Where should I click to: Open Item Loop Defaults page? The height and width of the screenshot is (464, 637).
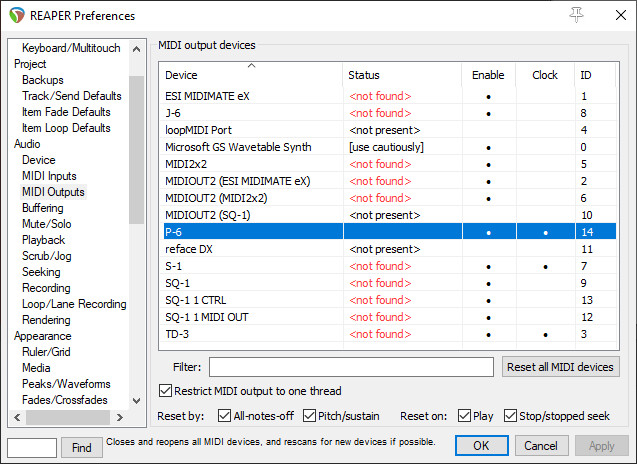[x=66, y=128]
